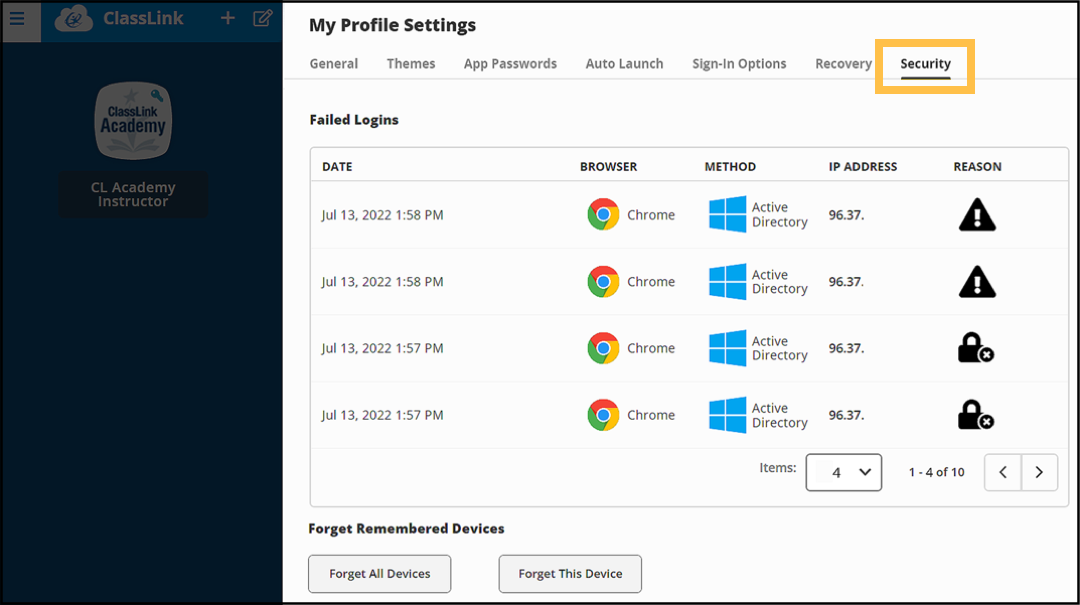The height and width of the screenshot is (605, 1080).
Task: Launch the CL Academy Instructor app
Action: click(x=133, y=120)
